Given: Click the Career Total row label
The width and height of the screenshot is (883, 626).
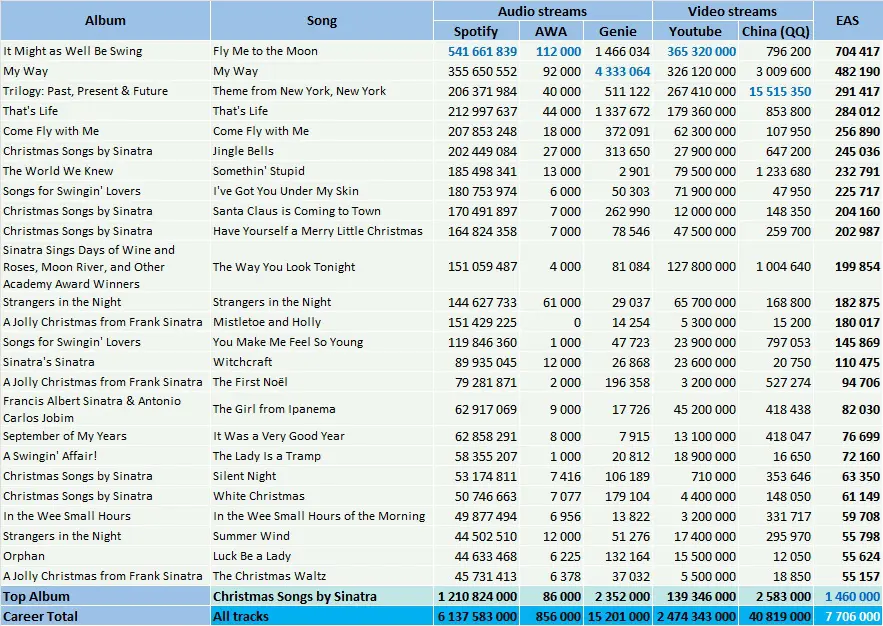Looking at the screenshot, I should [x=40, y=616].
